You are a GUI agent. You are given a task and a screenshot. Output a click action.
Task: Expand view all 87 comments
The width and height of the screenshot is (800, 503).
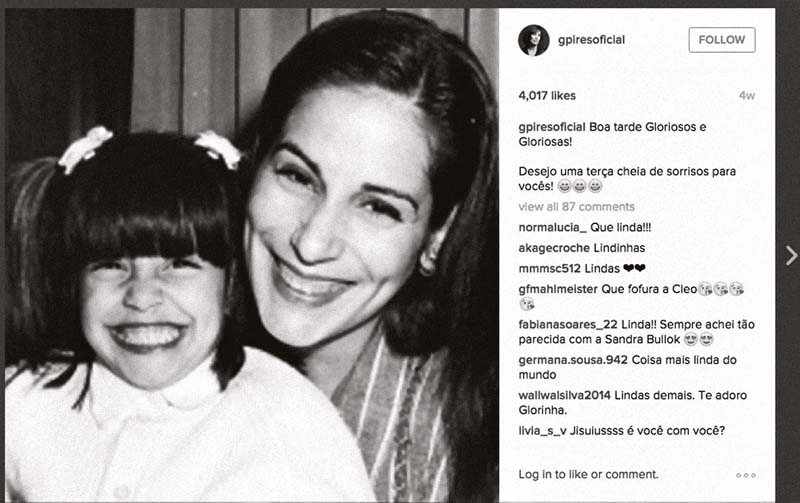pyautogui.click(x=576, y=207)
